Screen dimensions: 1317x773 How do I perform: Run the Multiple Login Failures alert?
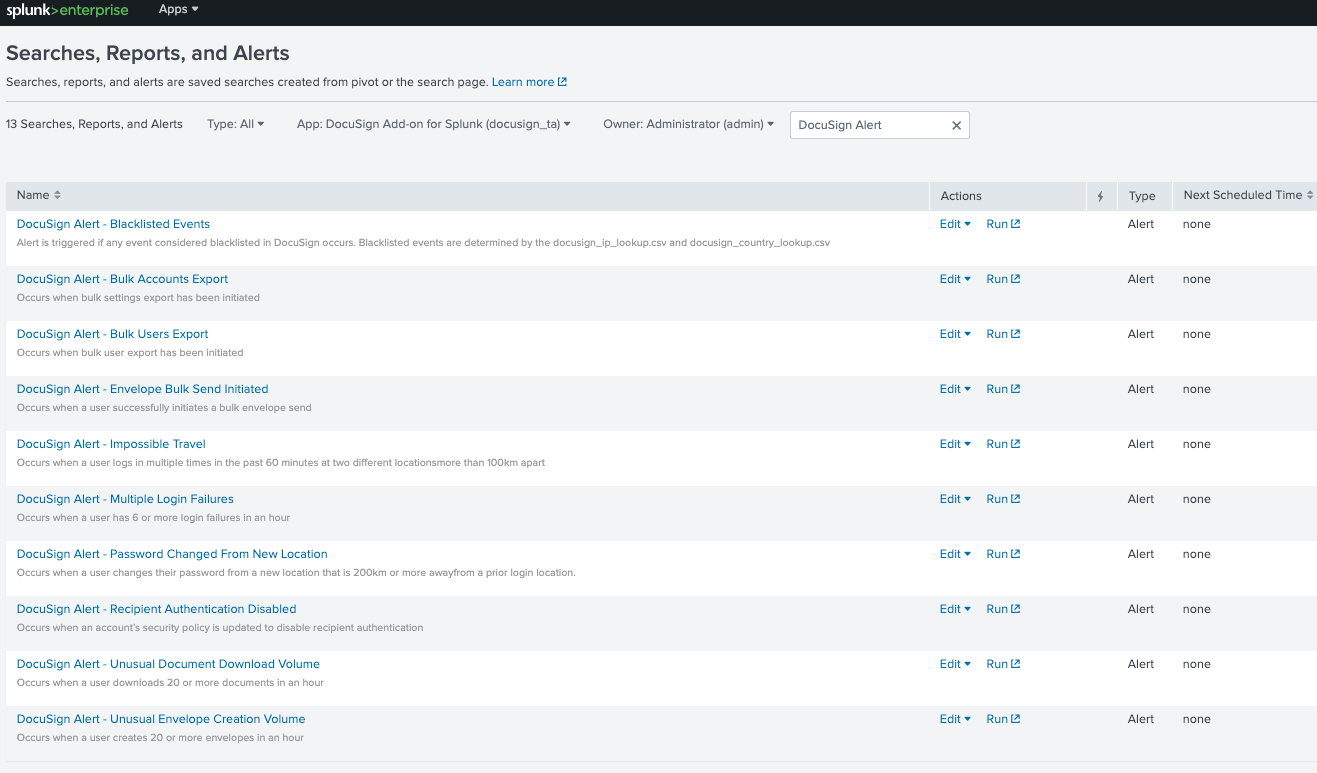pyautogui.click(x=1003, y=499)
